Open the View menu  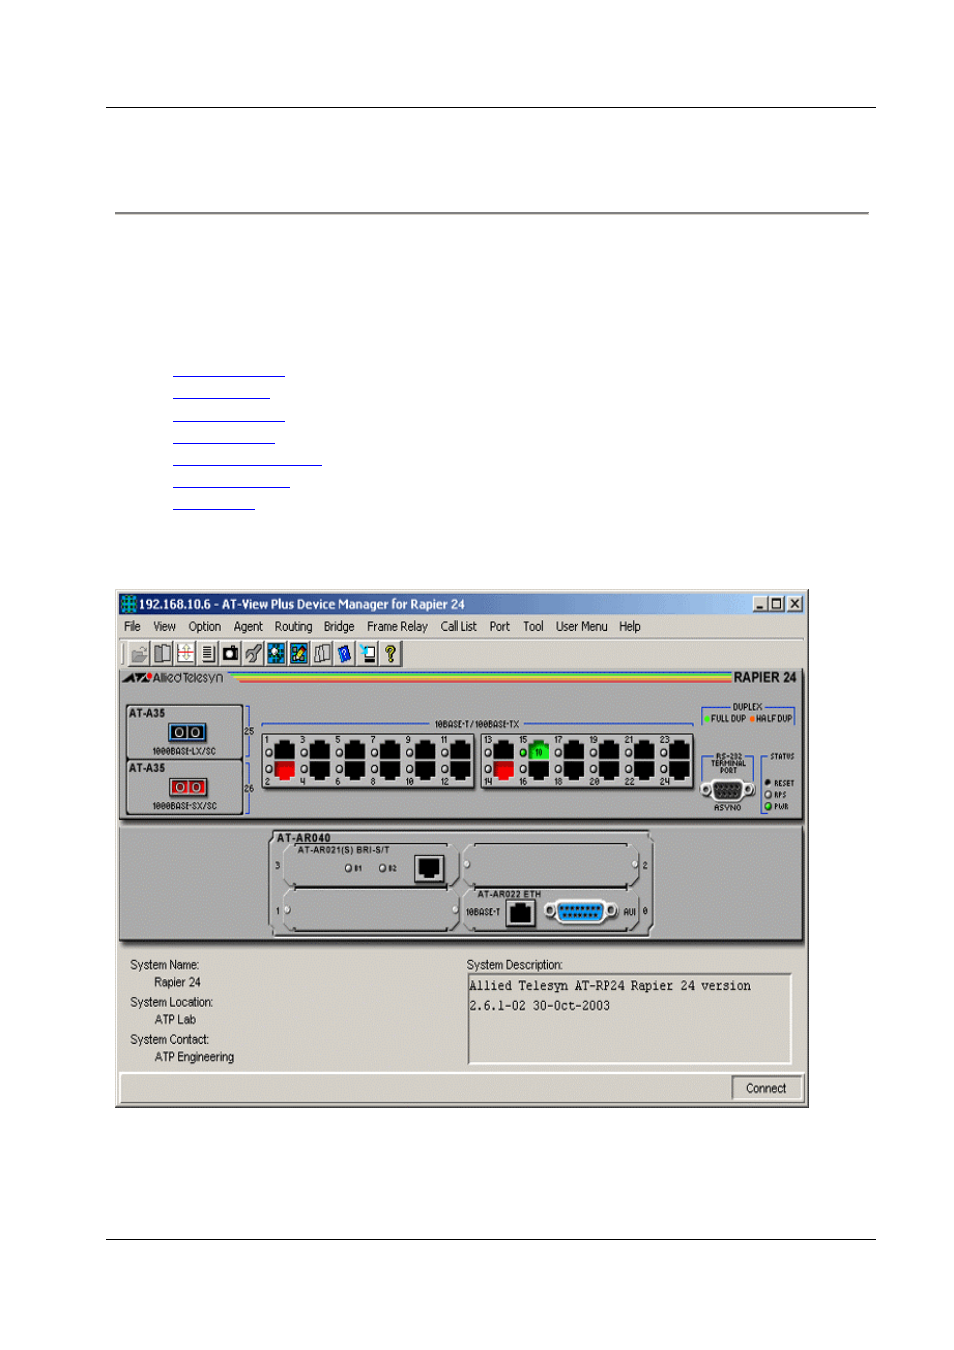click(x=164, y=627)
